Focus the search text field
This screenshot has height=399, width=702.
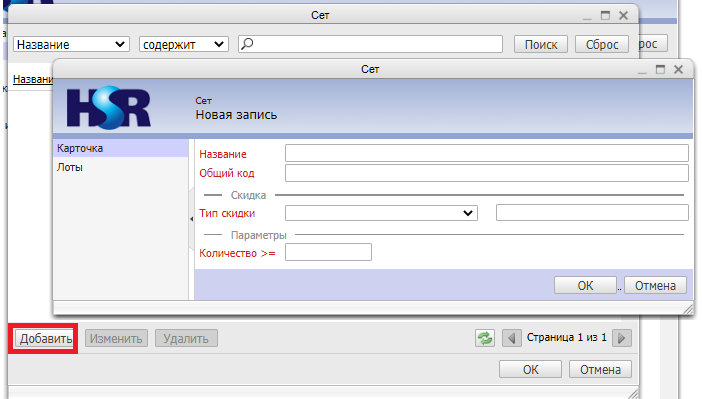(371, 44)
